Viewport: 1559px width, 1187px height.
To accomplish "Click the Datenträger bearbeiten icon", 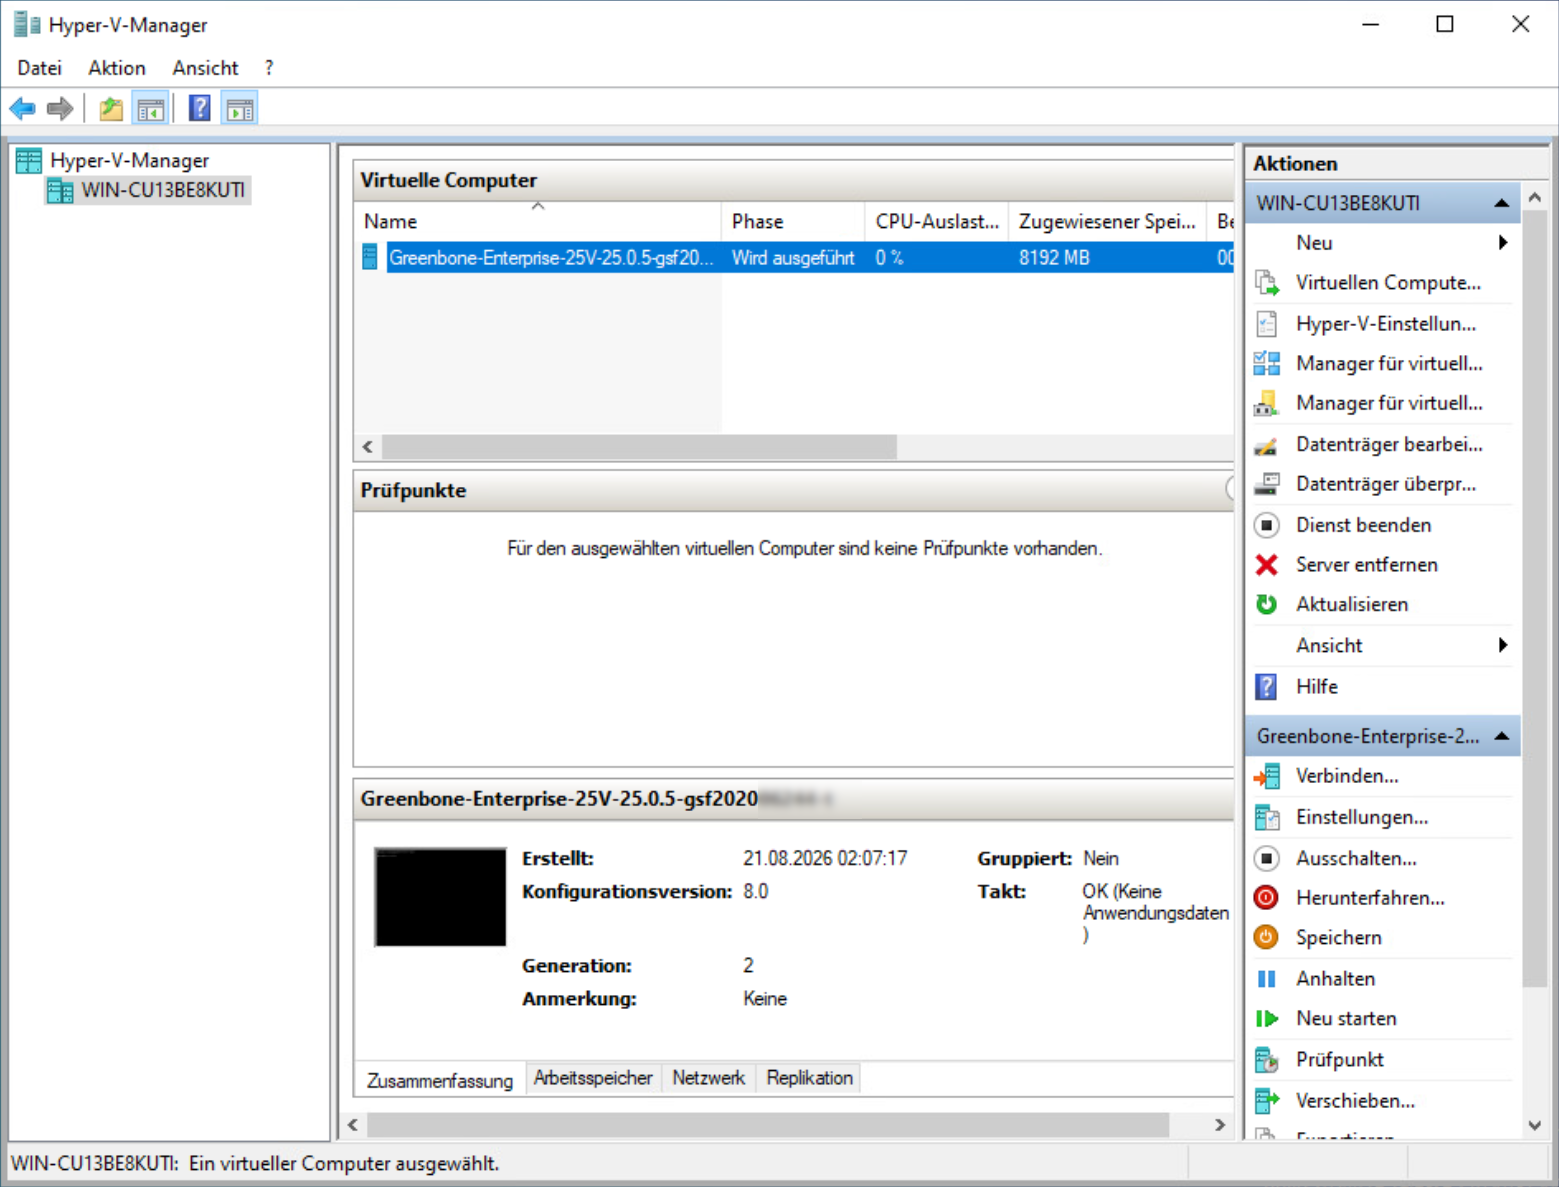I will click(1266, 444).
